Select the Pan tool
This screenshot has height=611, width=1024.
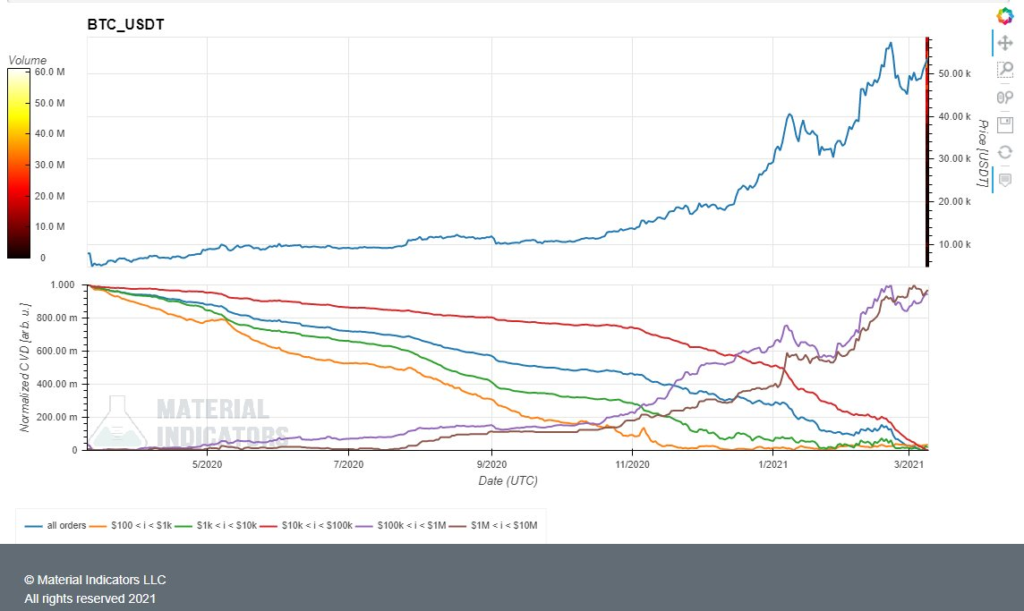(1005, 43)
